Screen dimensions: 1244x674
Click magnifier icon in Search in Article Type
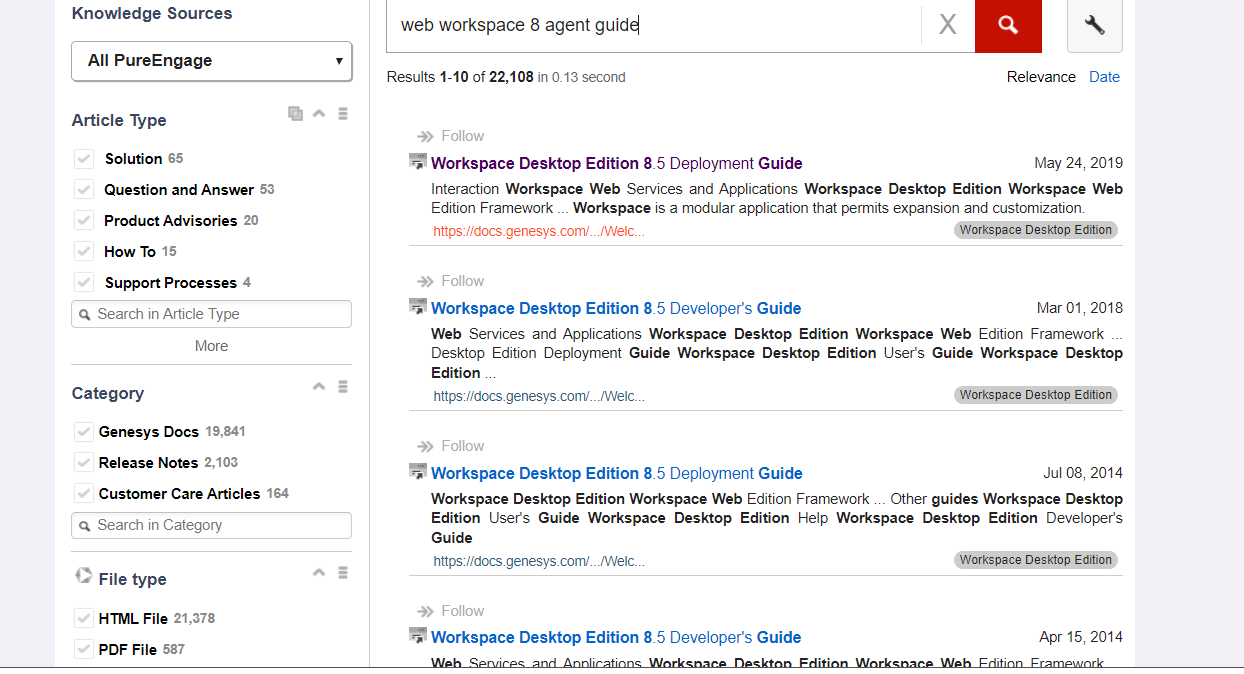pos(85,315)
